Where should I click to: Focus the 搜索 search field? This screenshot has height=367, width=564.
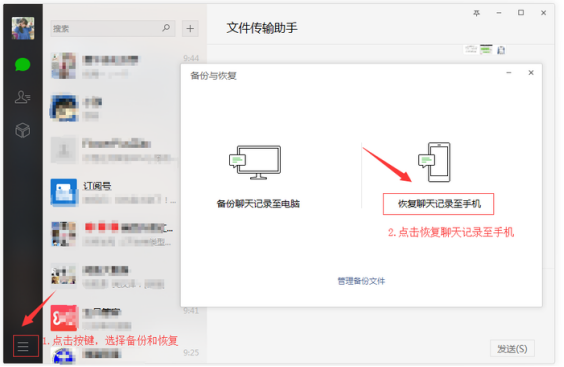pos(113,28)
